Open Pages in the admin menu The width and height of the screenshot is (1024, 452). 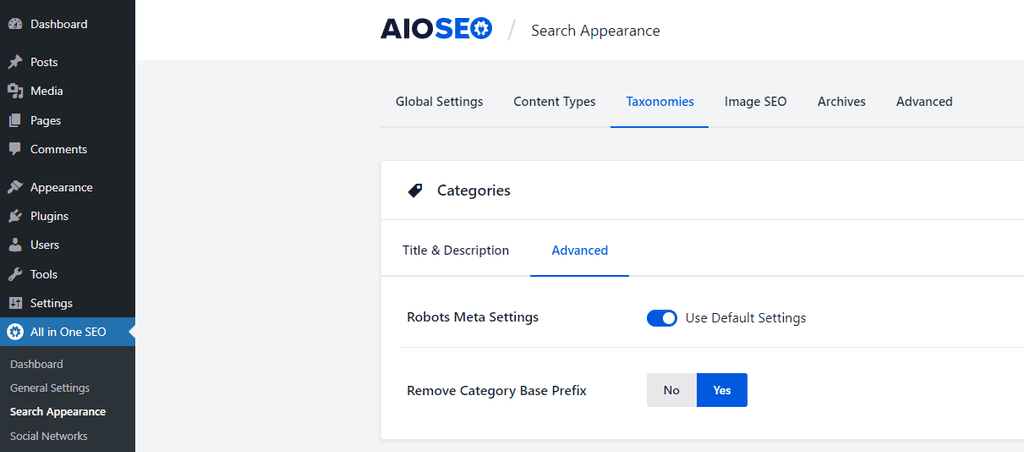pyautogui.click(x=45, y=121)
